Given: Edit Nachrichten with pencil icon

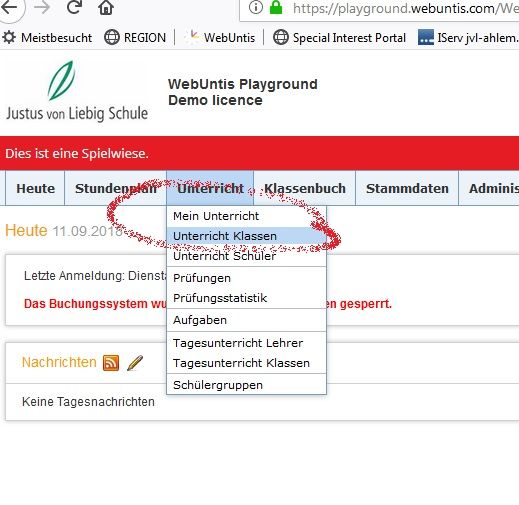Looking at the screenshot, I should [135, 363].
